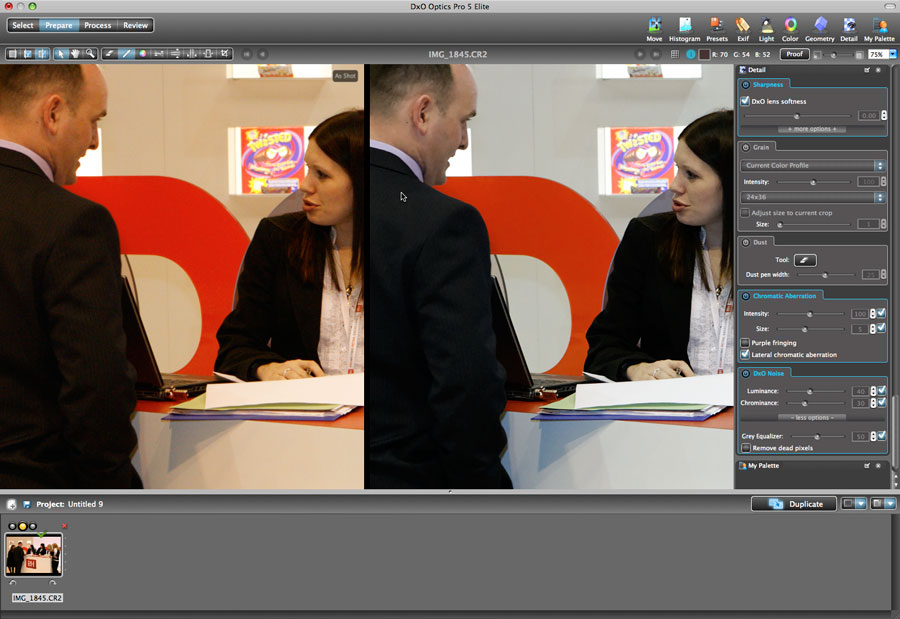900x619 pixels.
Task: Click the Proof button
Action: point(795,54)
